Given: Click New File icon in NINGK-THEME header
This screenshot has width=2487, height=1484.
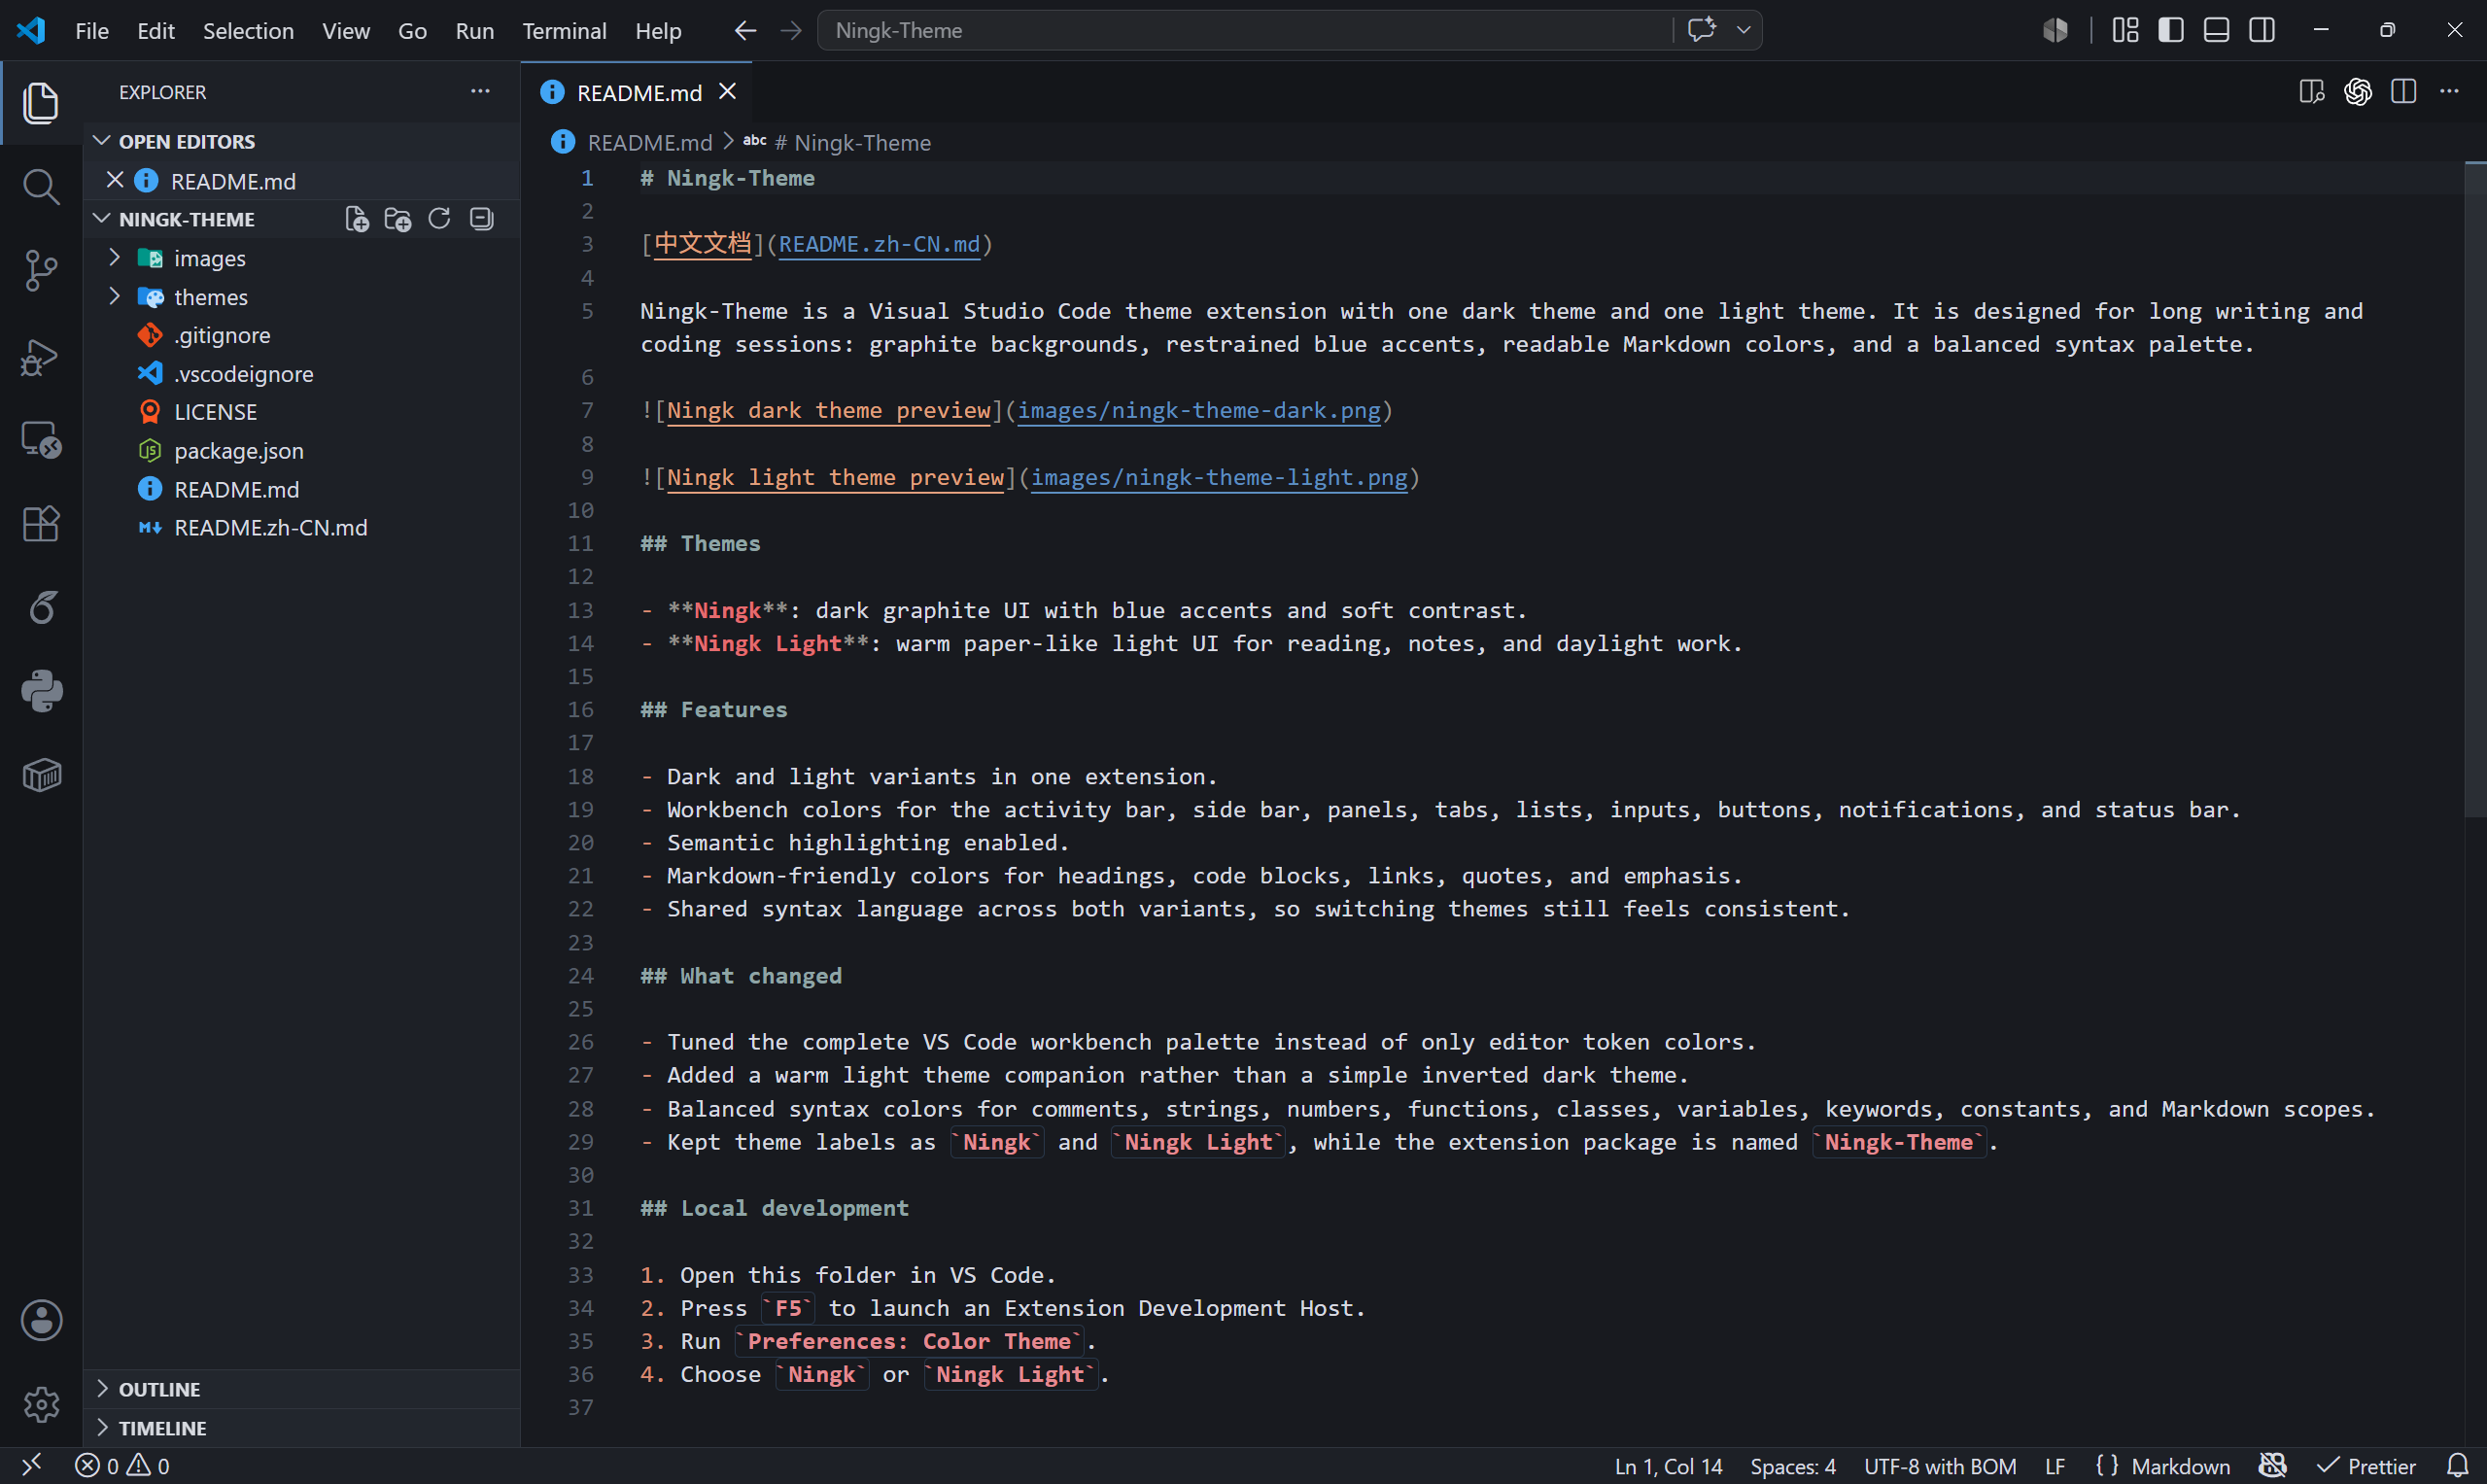Looking at the screenshot, I should tap(356, 219).
